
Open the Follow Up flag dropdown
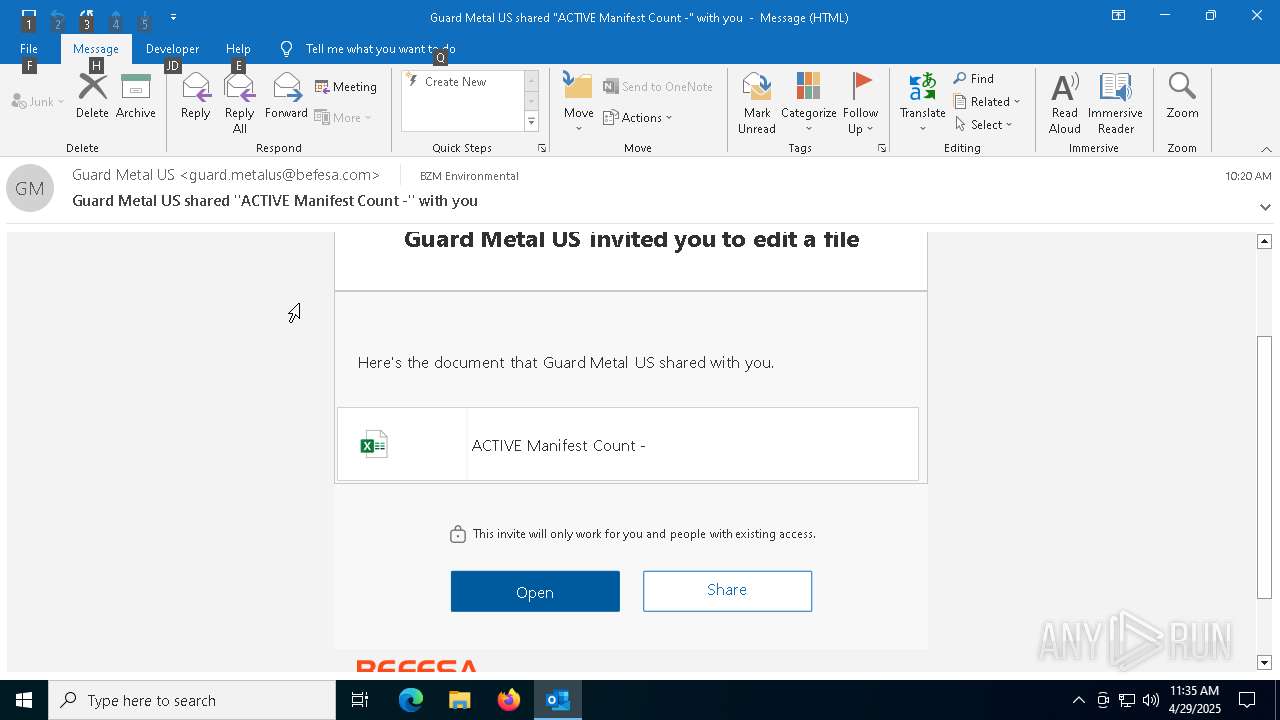[x=860, y=102]
